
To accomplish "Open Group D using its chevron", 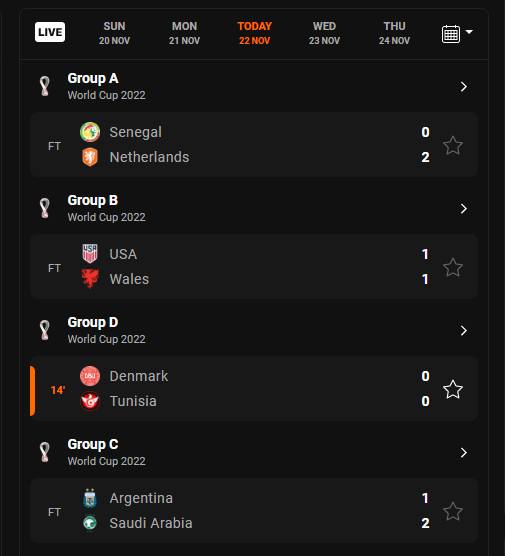I will tap(464, 330).
